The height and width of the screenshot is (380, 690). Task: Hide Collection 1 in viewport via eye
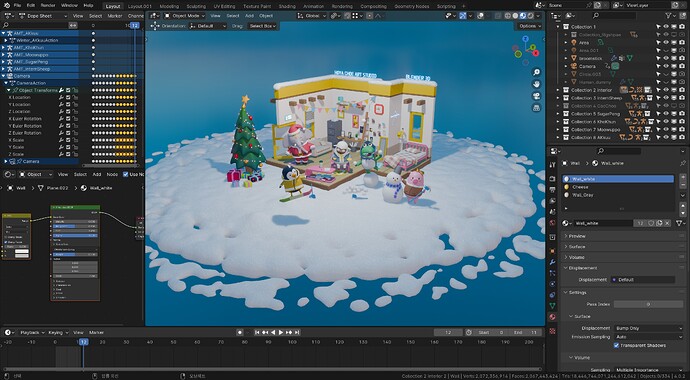pos(666,27)
